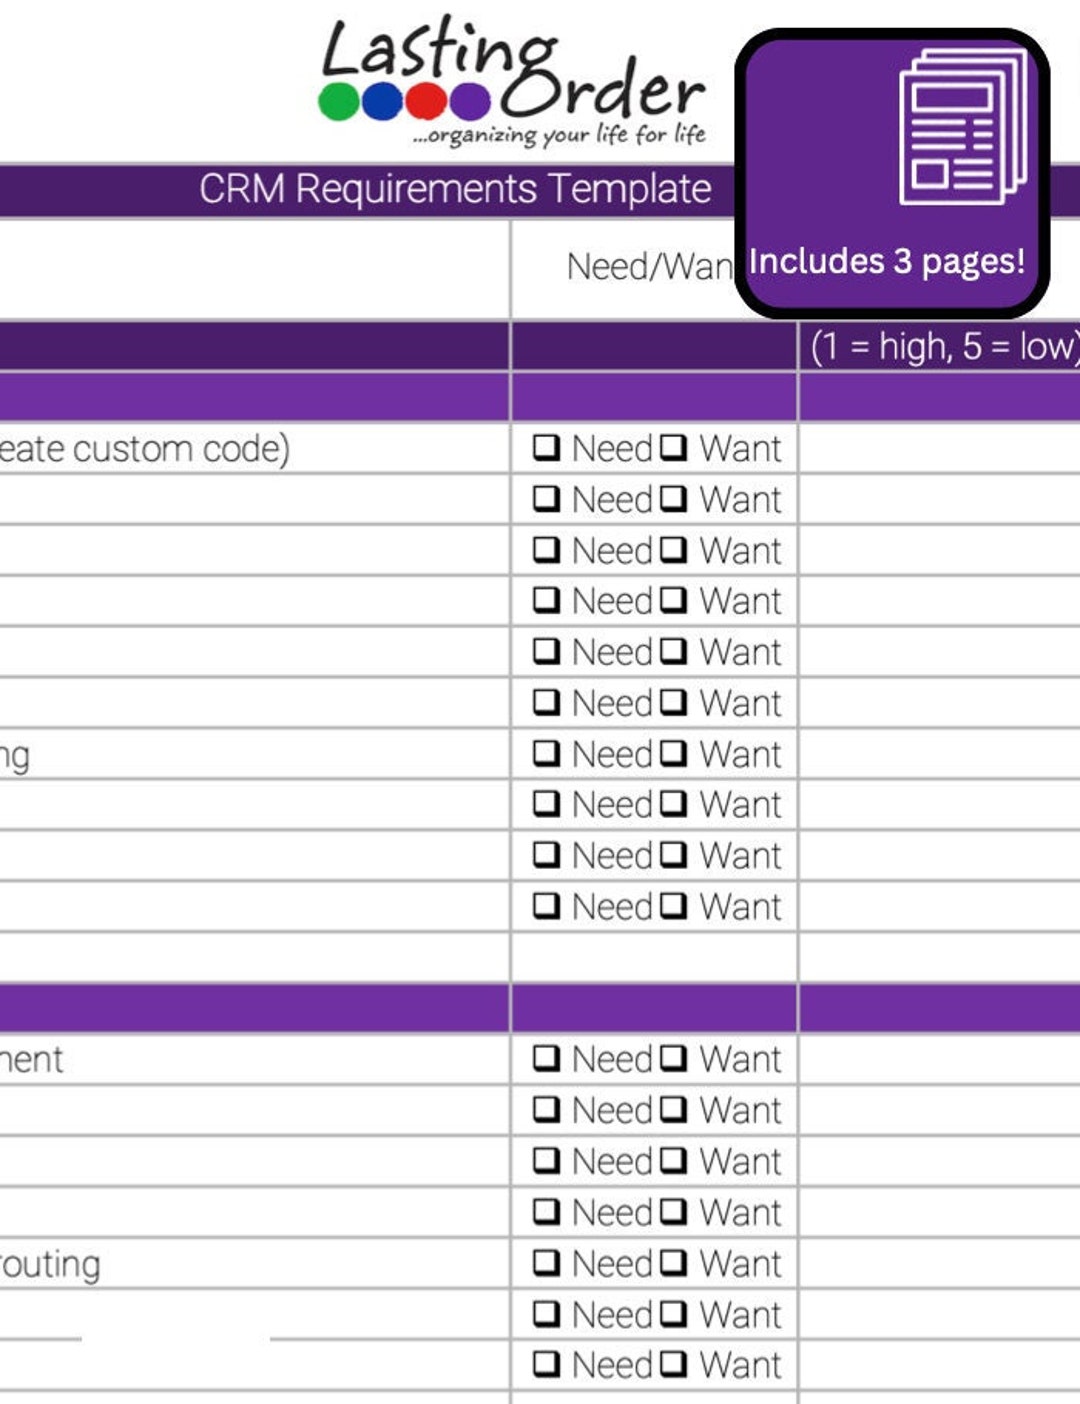
Task: Check Want box in custom code row
Action: click(674, 447)
